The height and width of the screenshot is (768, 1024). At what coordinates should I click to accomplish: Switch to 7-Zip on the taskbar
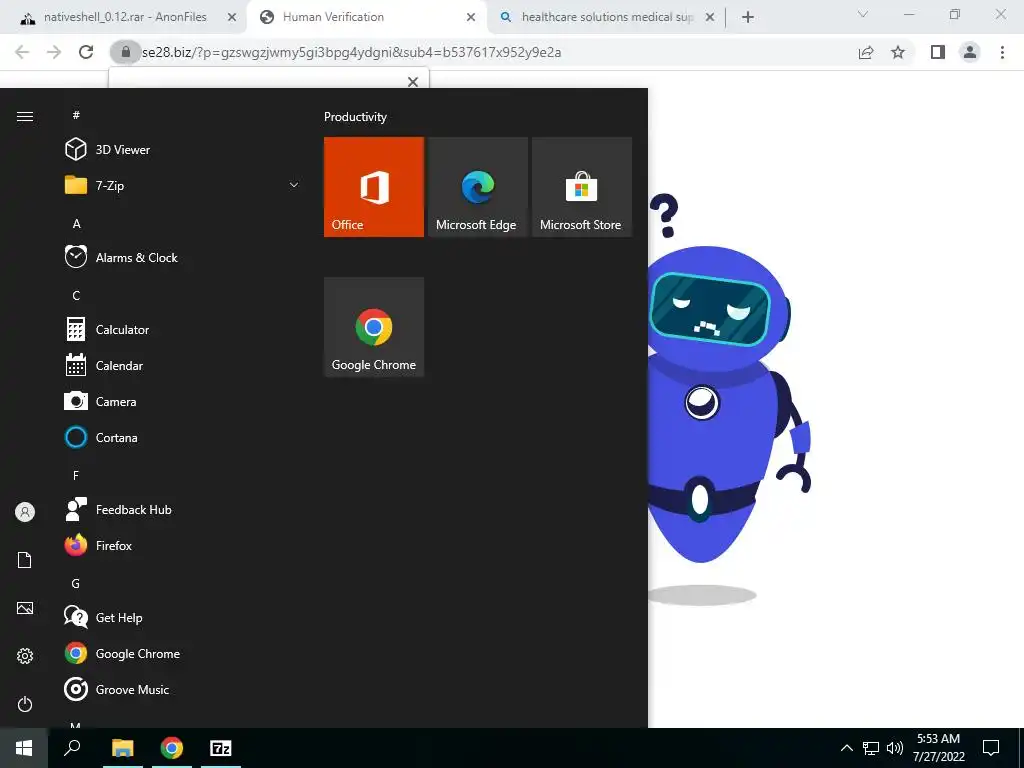[221, 748]
